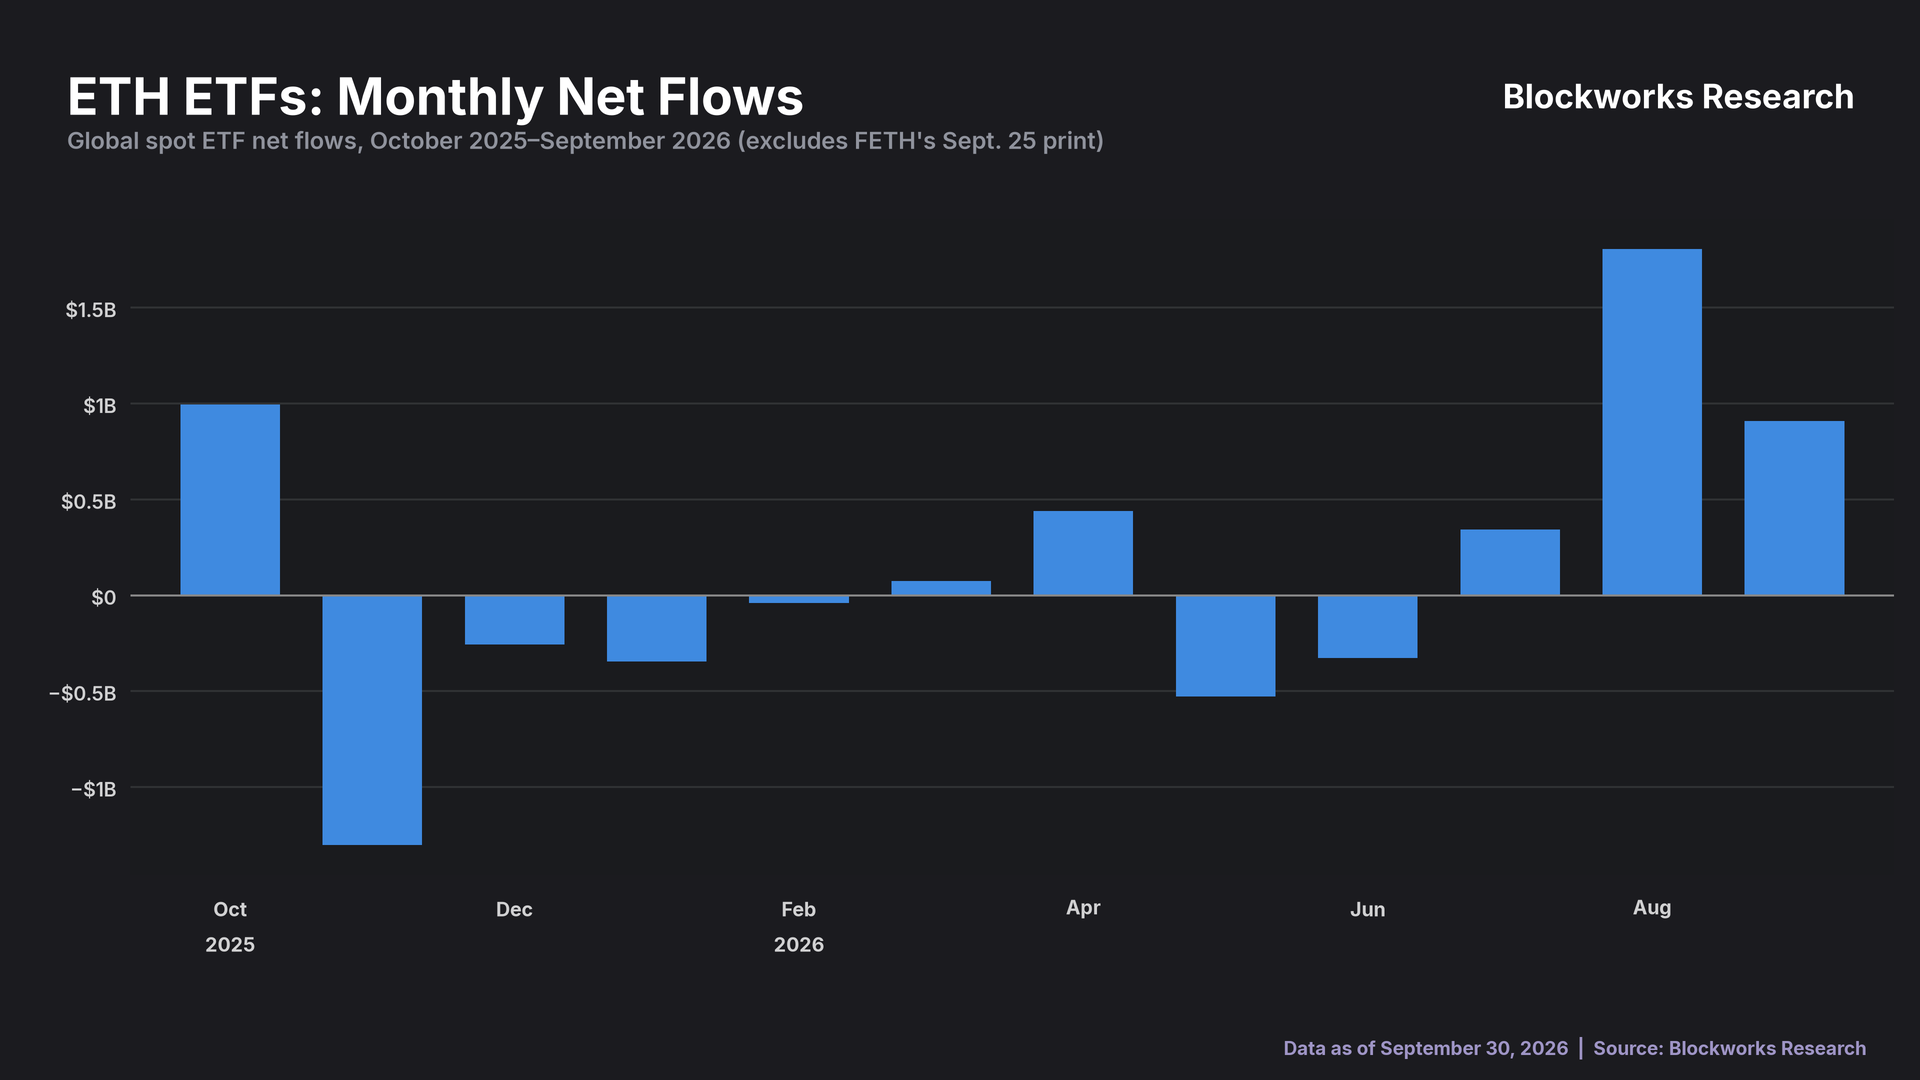Click the Jun x-axis label
Screen dimensions: 1920x1080
(1368, 910)
